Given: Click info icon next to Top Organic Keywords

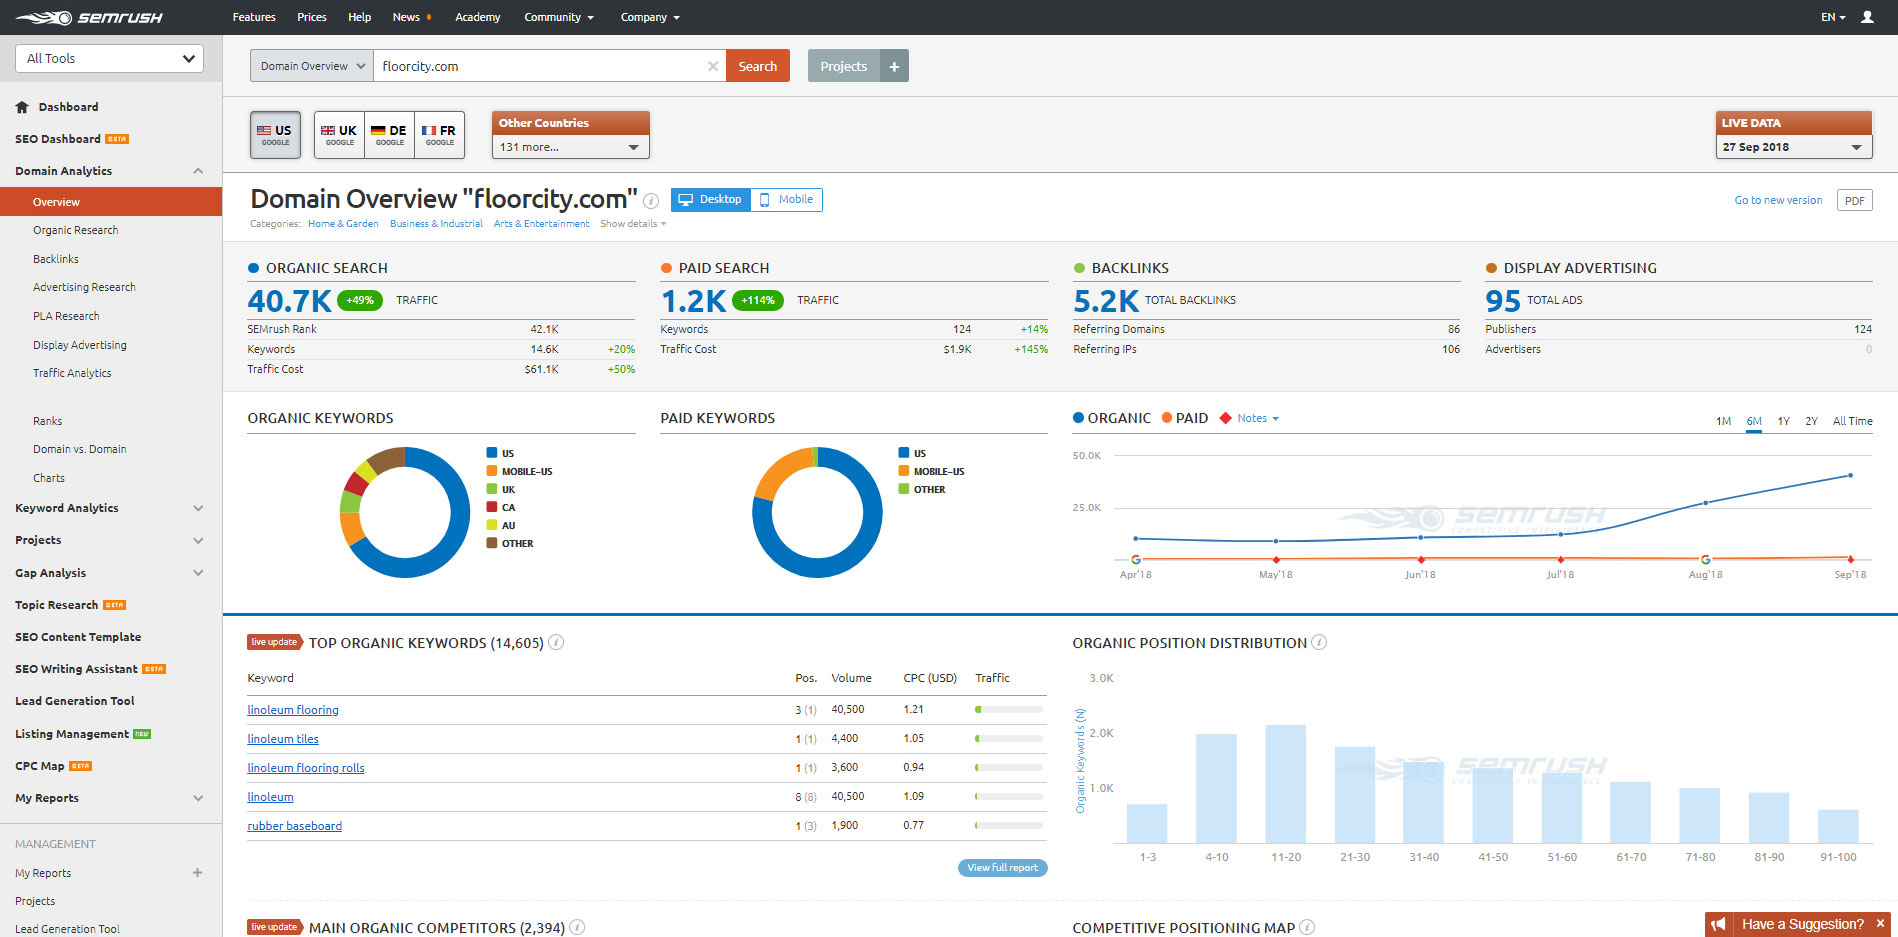Looking at the screenshot, I should 557,643.
